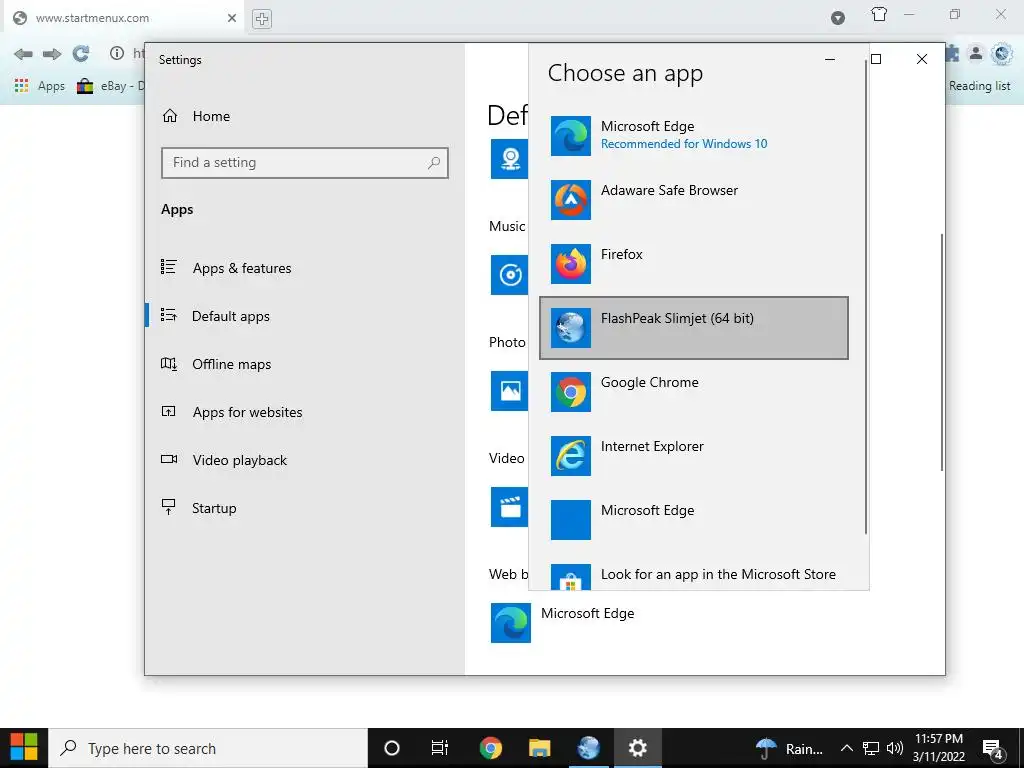The image size is (1024, 768).
Task: Reload the page in the browser
Action: (x=80, y=54)
